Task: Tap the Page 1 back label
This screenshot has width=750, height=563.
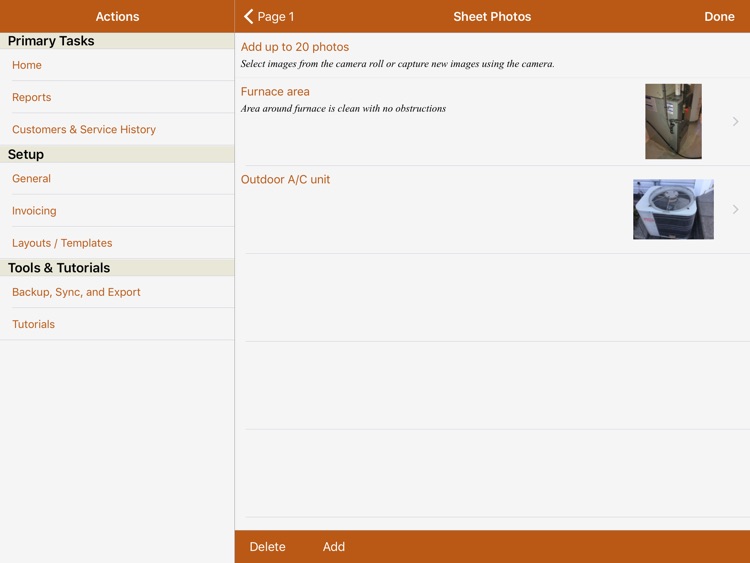Action: (x=276, y=17)
